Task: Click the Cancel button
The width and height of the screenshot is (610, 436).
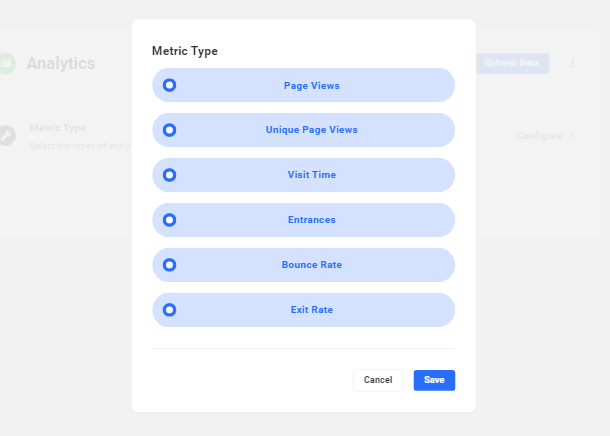Action: [378, 380]
